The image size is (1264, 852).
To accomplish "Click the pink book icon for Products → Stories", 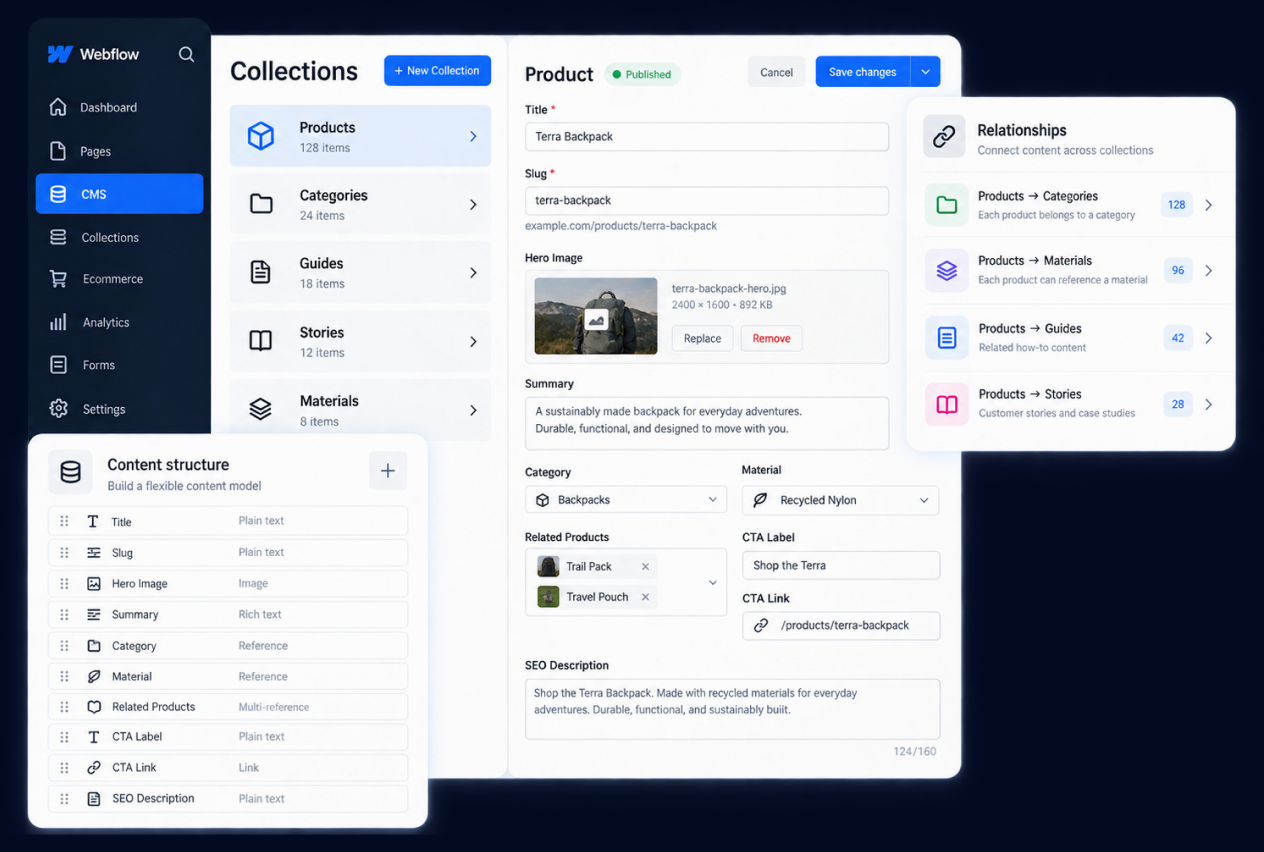I will pyautogui.click(x=946, y=404).
